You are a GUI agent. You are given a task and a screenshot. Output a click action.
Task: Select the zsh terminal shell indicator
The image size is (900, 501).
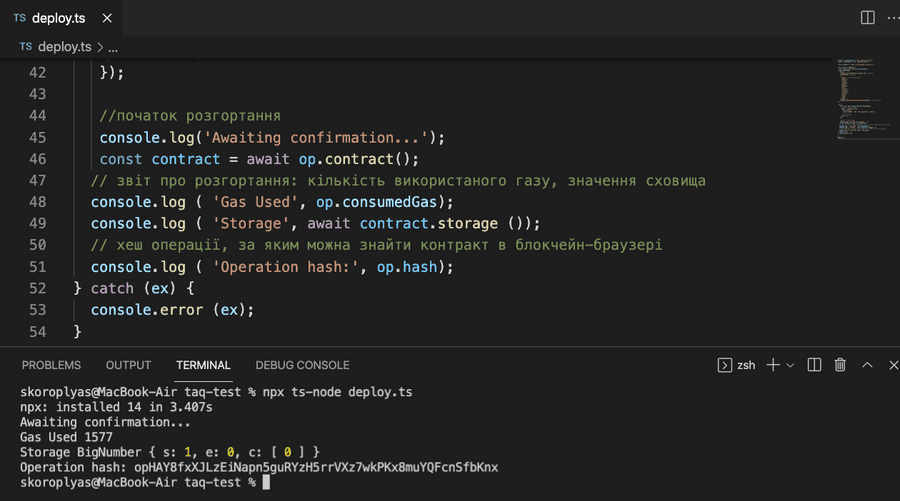[x=737, y=365]
